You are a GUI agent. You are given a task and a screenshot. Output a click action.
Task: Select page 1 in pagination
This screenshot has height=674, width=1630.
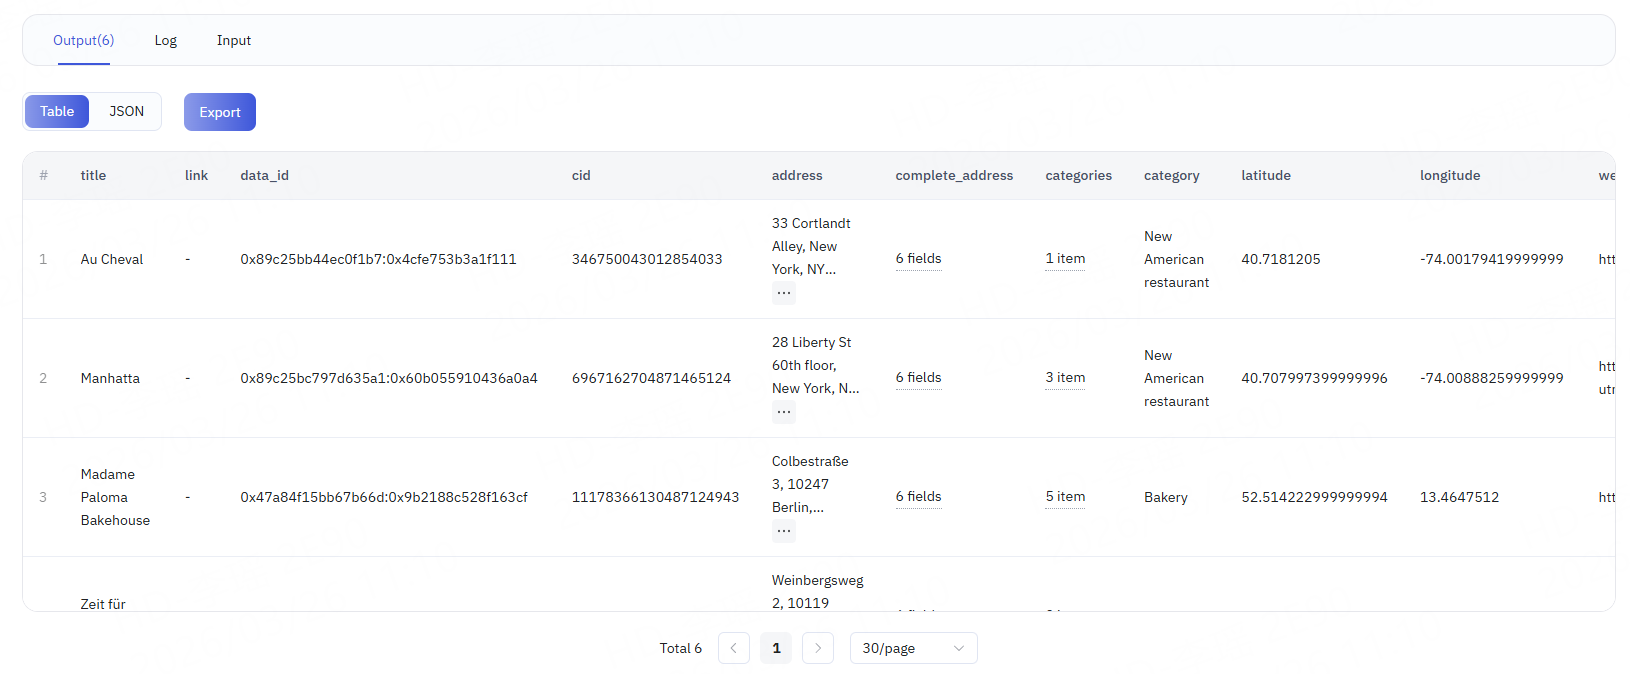[776, 648]
